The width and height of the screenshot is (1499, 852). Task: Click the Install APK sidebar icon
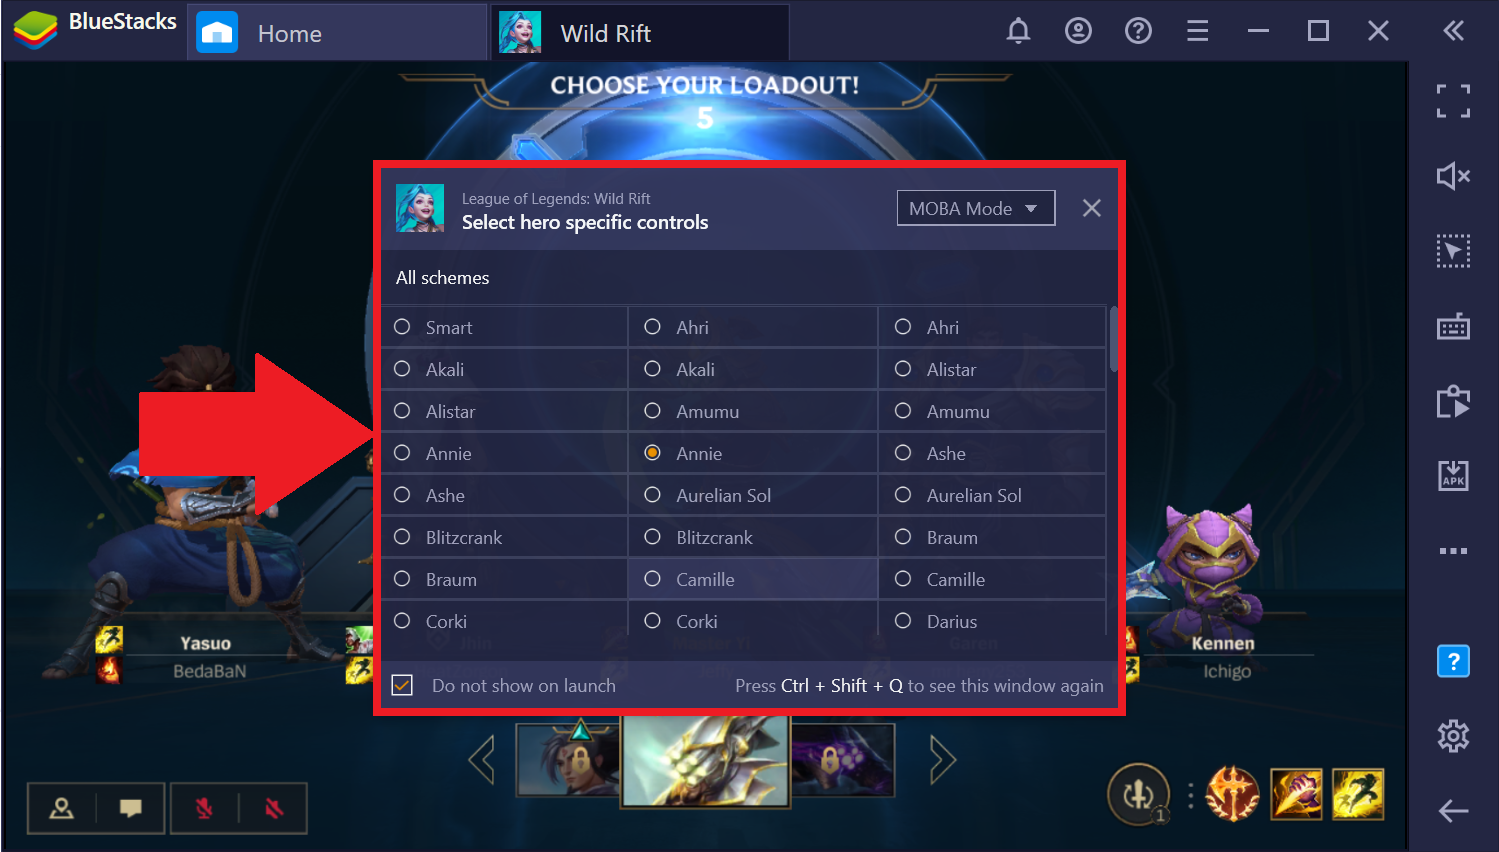click(1453, 475)
